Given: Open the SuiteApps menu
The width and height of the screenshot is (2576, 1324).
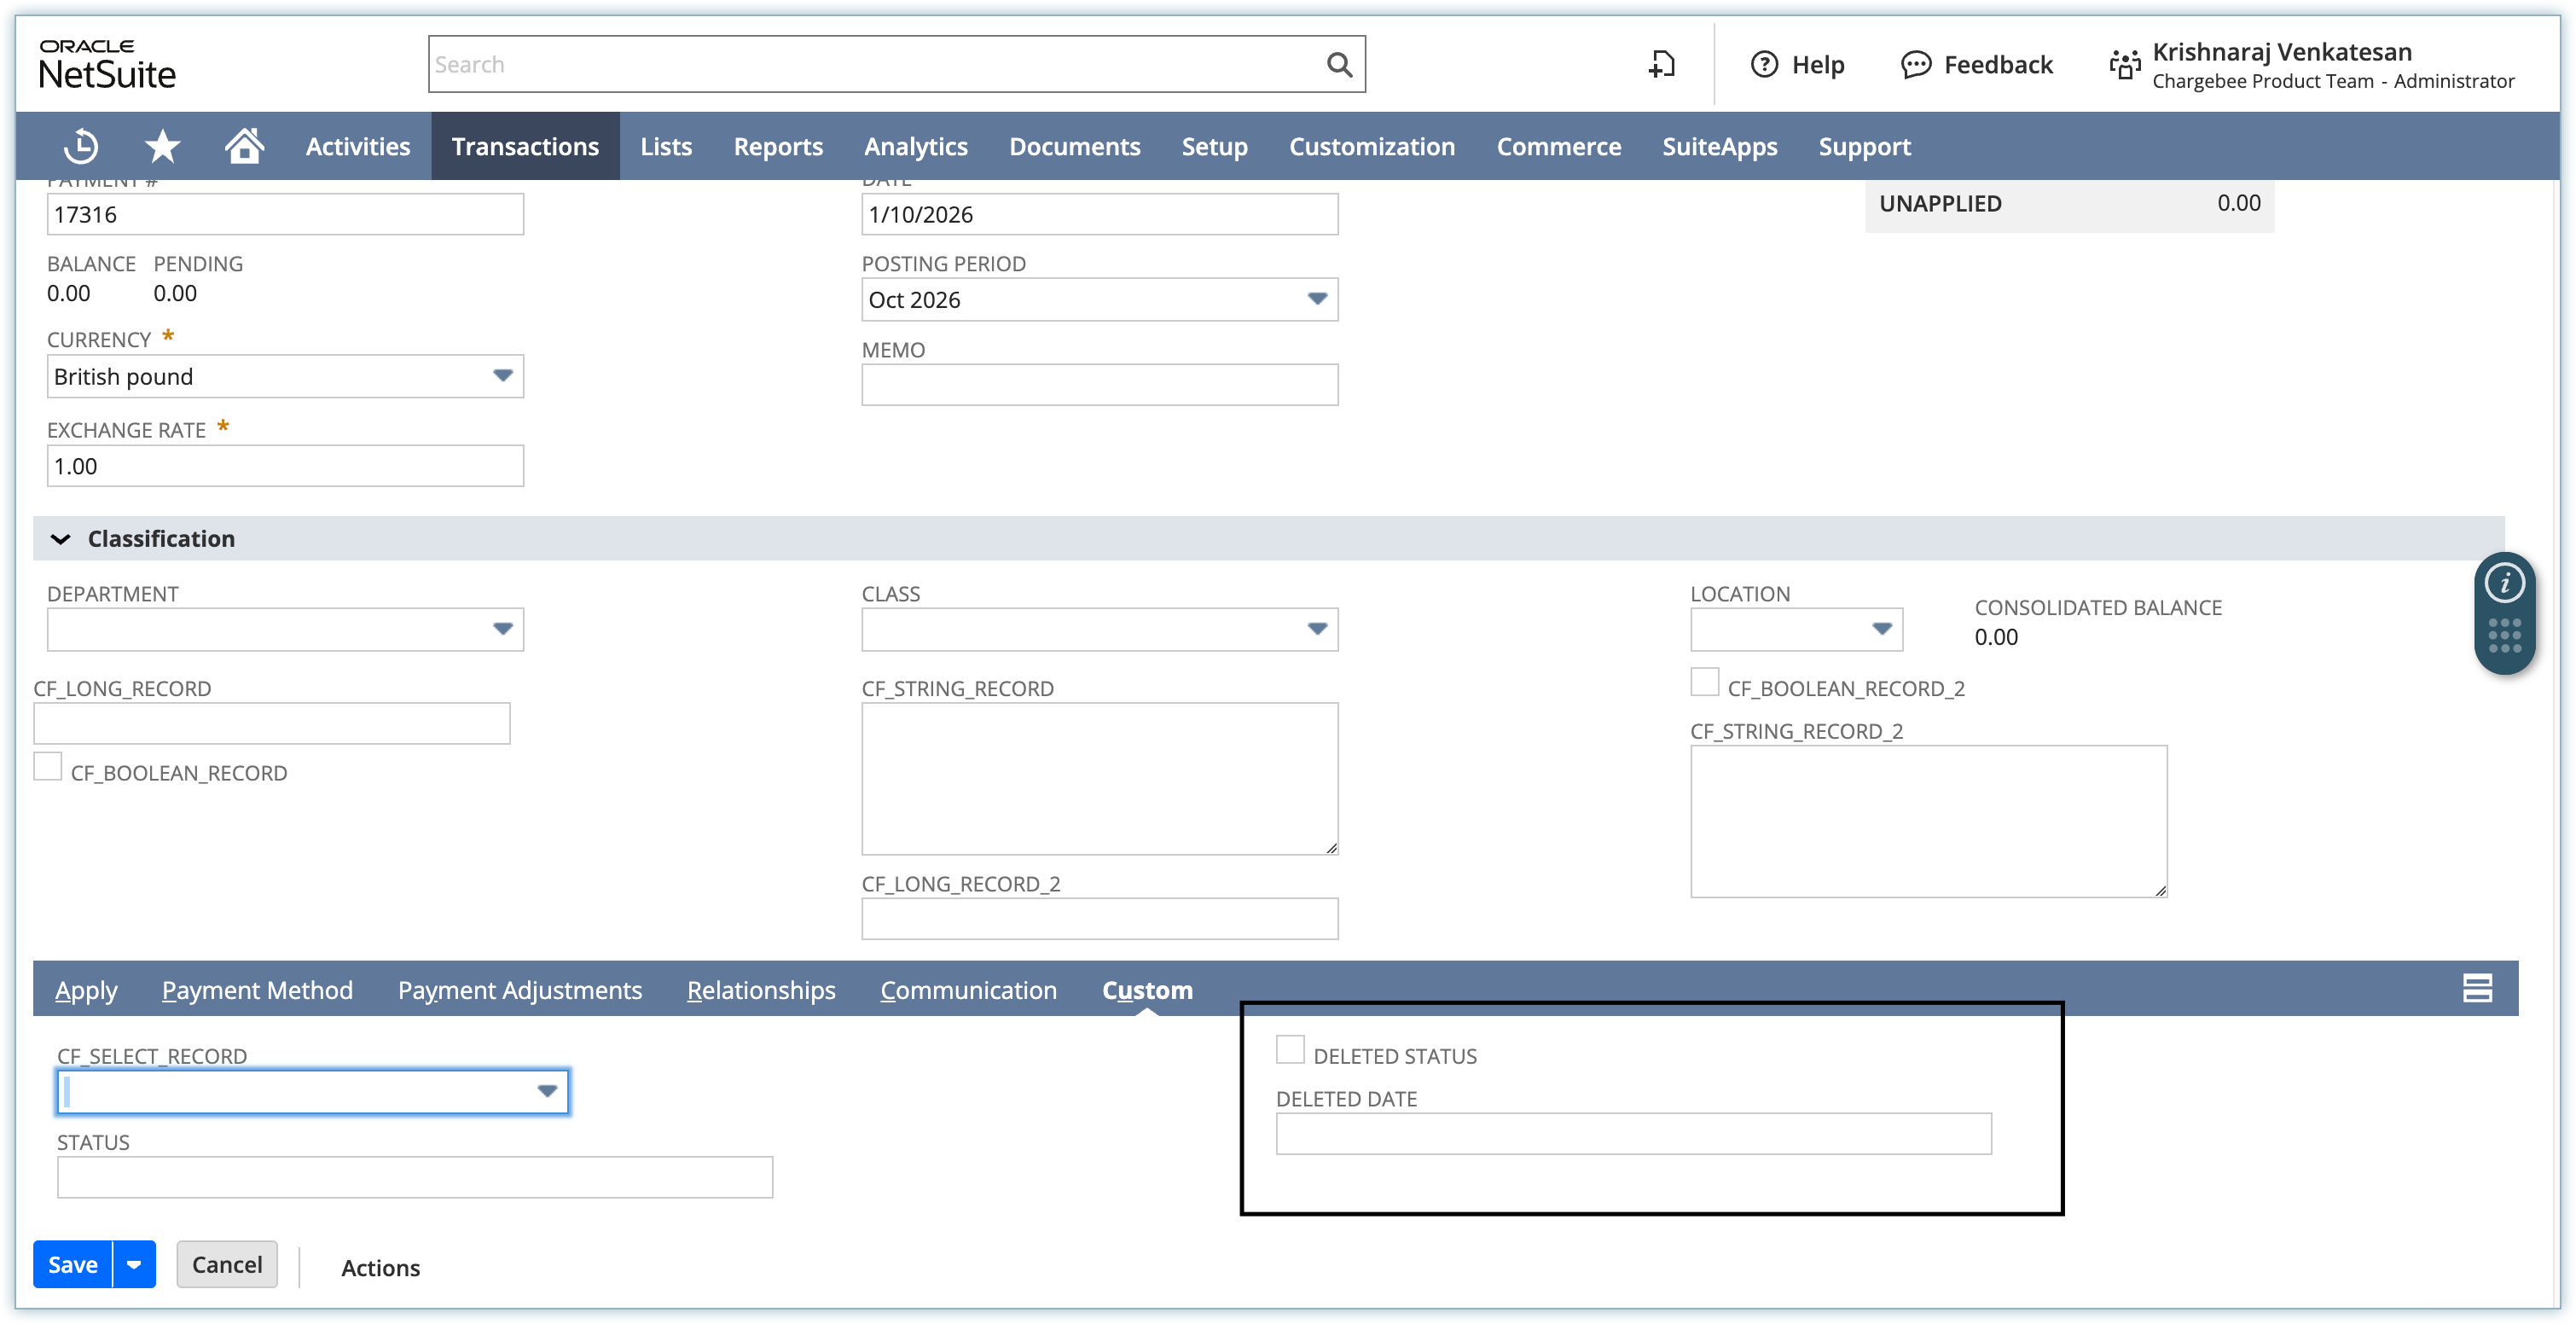Looking at the screenshot, I should point(1719,146).
